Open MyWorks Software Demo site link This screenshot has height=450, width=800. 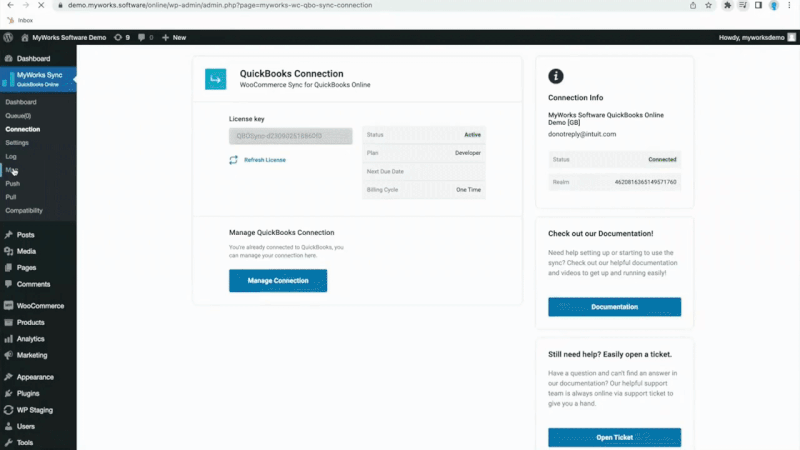64,37
